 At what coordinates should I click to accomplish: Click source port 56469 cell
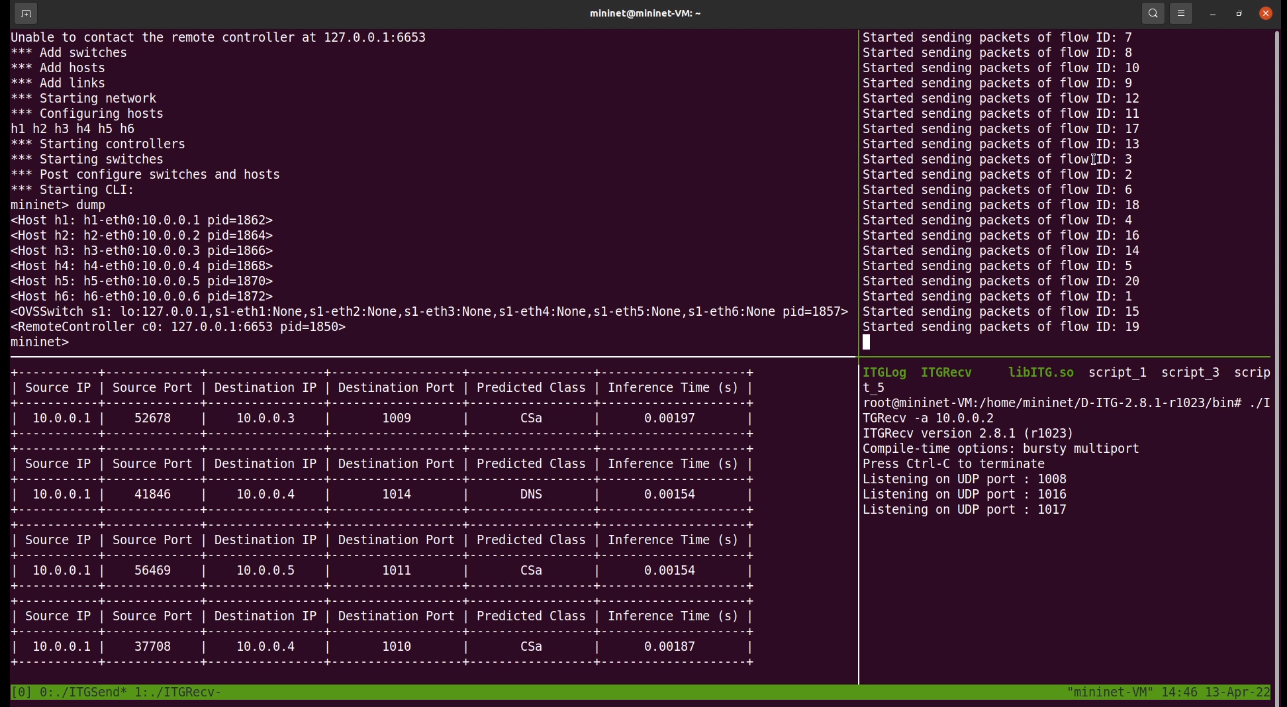152,570
